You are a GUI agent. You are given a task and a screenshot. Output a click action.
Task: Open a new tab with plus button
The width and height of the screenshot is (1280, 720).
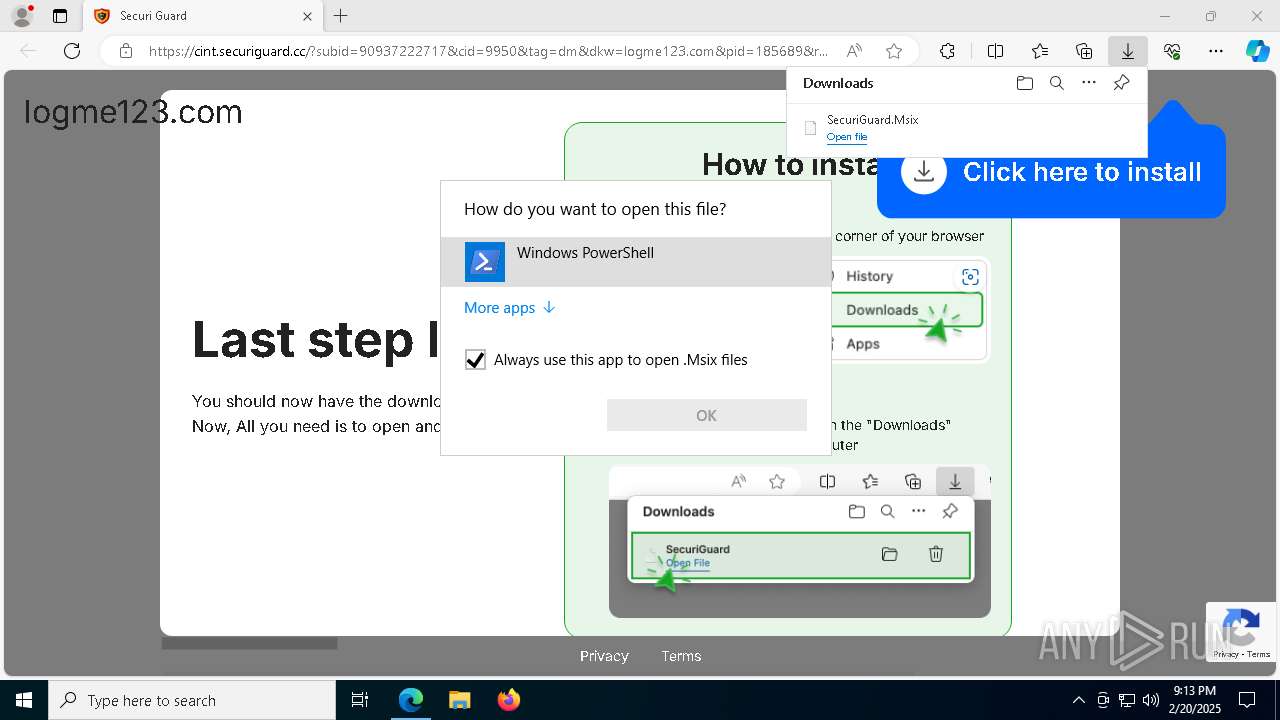pos(341,16)
